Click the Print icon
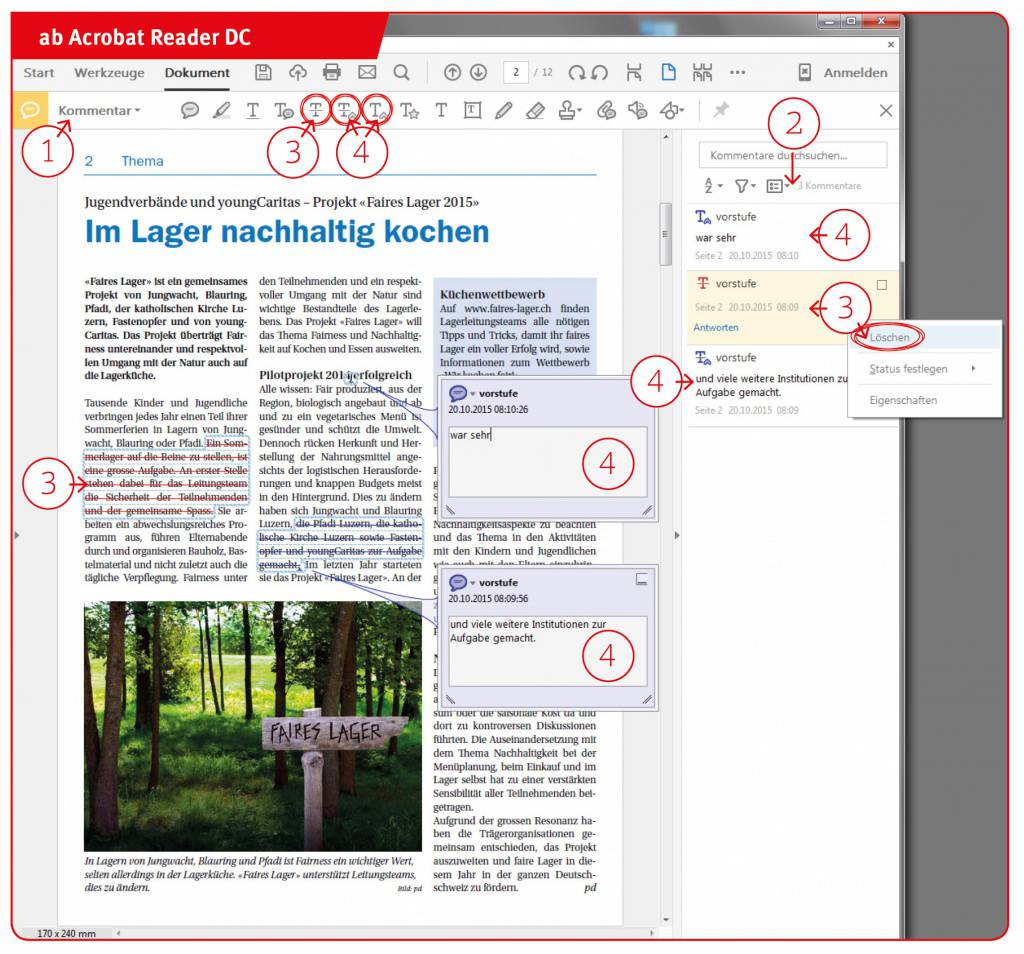 [x=332, y=72]
